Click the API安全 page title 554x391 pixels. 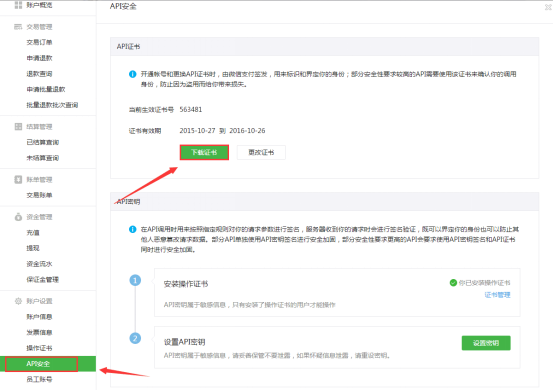pos(123,6)
